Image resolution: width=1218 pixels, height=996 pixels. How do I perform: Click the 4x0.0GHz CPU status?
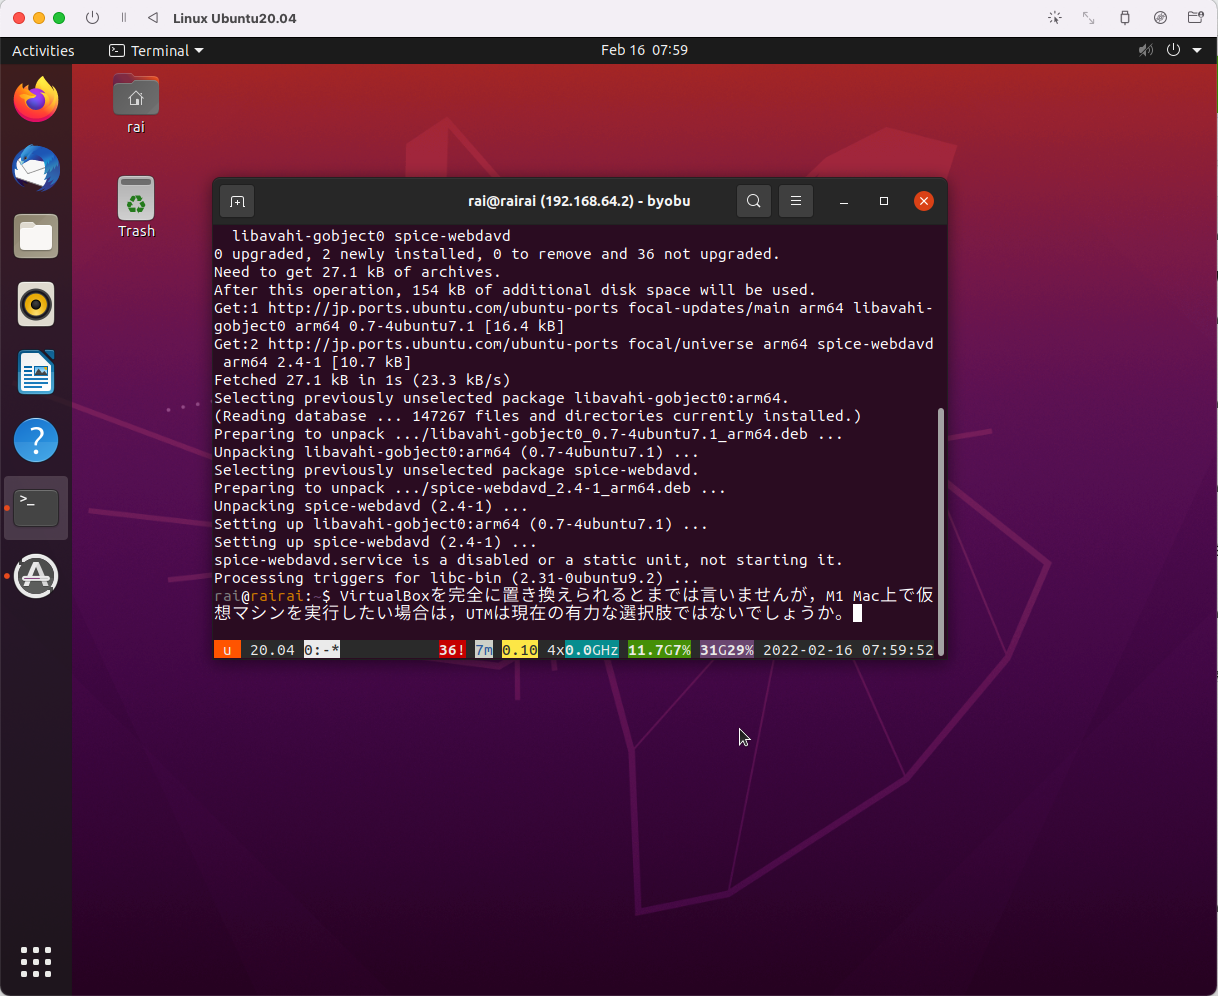click(583, 650)
